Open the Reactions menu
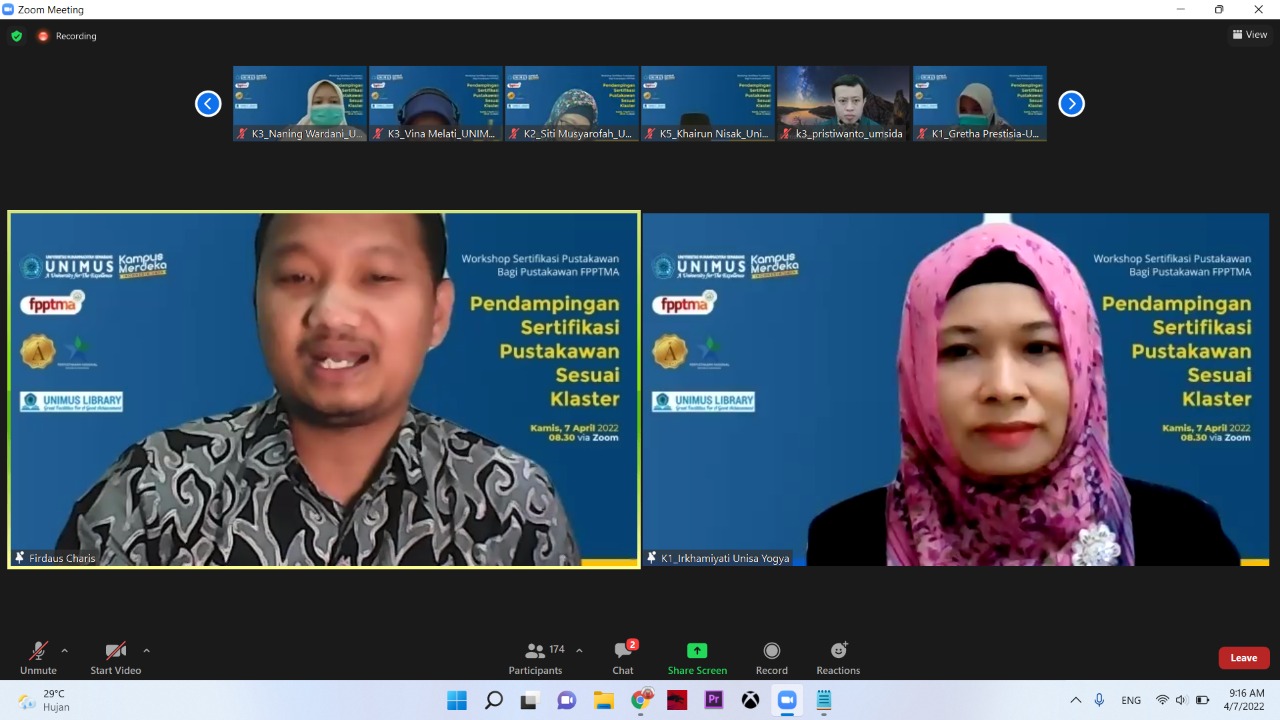Viewport: 1280px width, 720px height. 838,657
